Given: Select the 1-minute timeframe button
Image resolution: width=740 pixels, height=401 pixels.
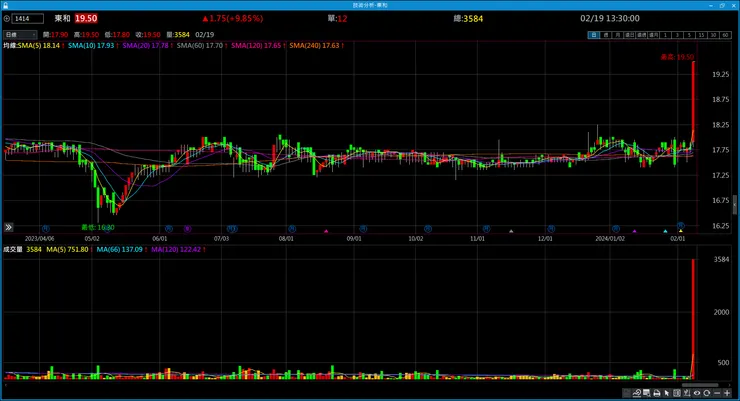Looking at the screenshot, I should pos(665,35).
